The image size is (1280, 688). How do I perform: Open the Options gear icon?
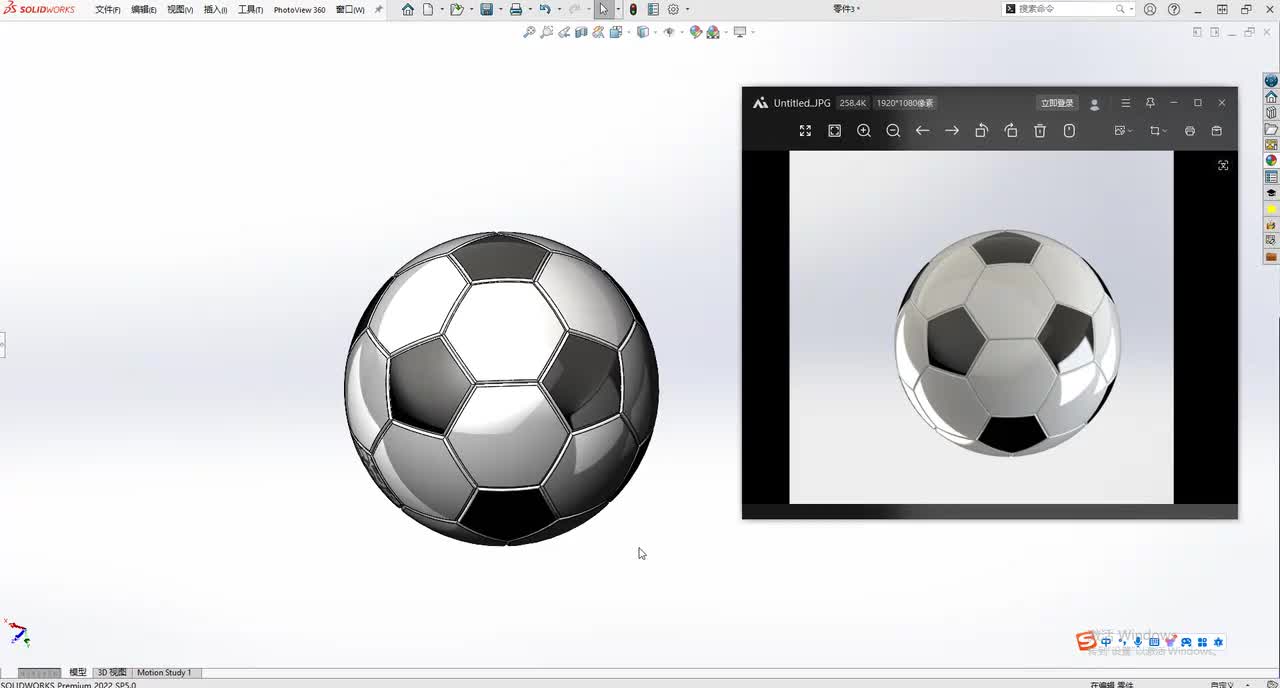click(x=673, y=10)
